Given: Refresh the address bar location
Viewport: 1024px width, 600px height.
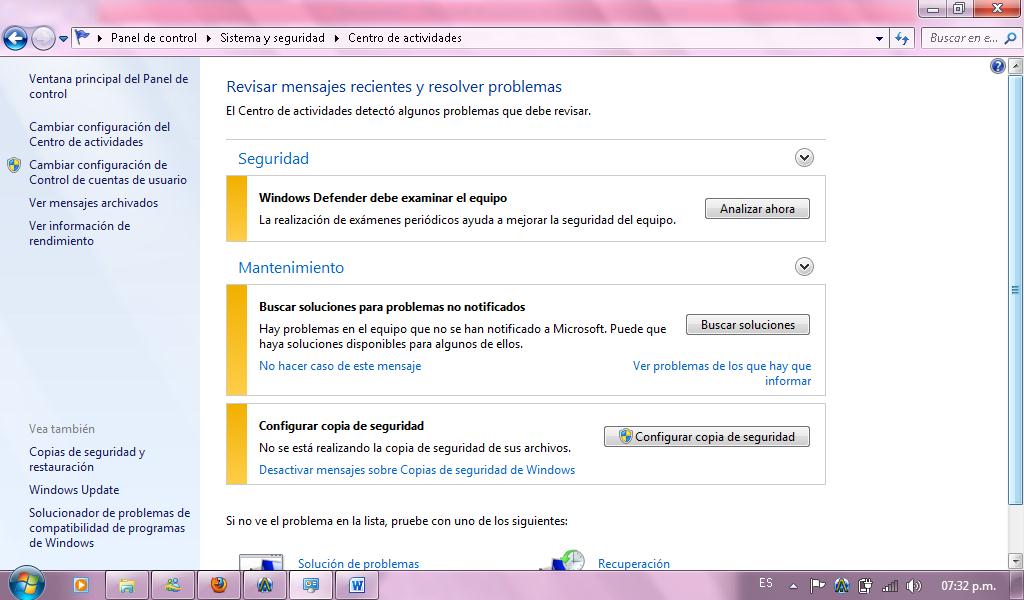Looking at the screenshot, I should coord(902,39).
